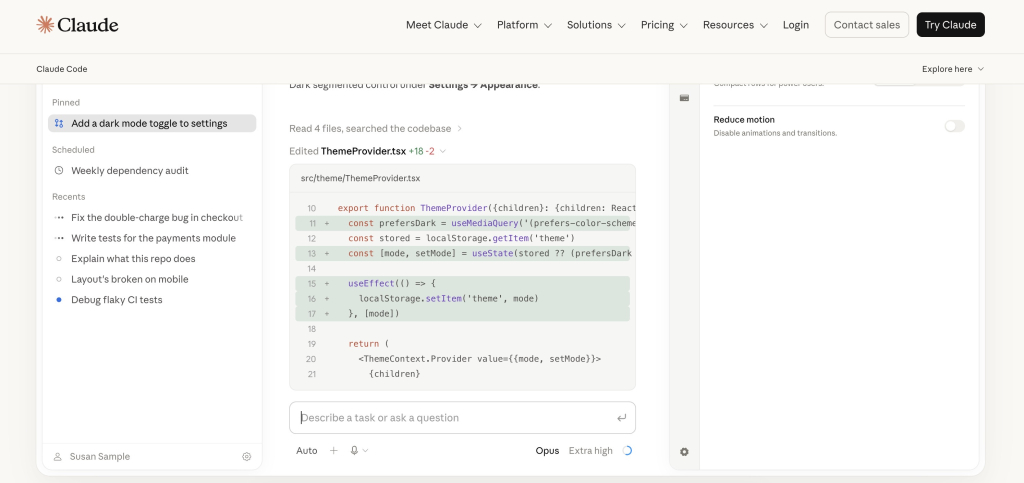
Task: Click the user avatar icon by Susan Sample
Action: click(x=57, y=457)
